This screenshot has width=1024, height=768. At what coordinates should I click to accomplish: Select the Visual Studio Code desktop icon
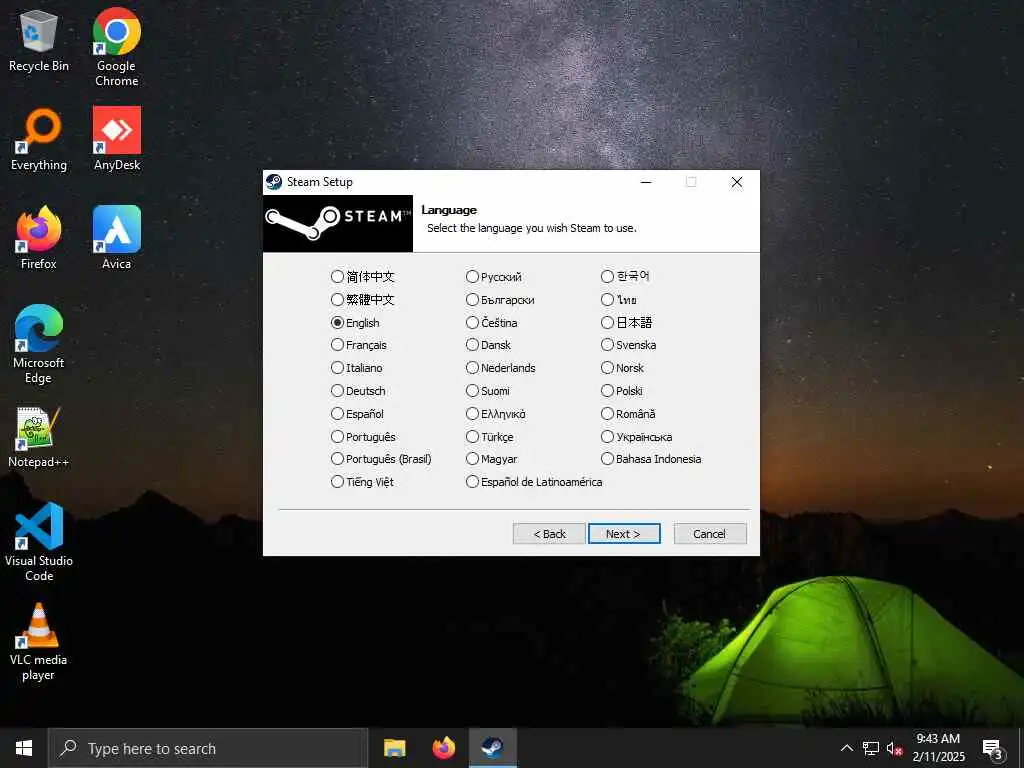(x=39, y=543)
